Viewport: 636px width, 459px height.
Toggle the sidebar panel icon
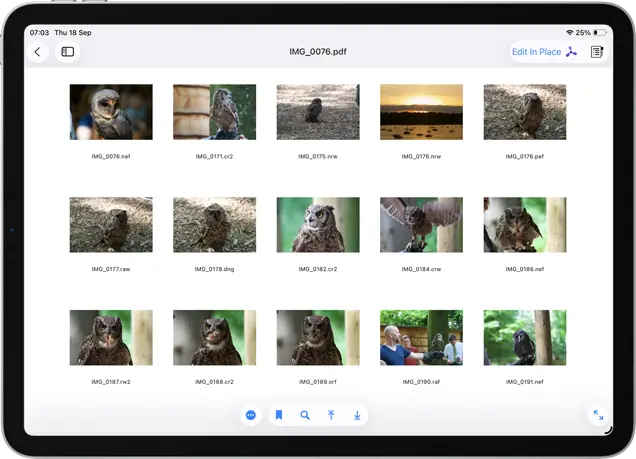coord(67,52)
